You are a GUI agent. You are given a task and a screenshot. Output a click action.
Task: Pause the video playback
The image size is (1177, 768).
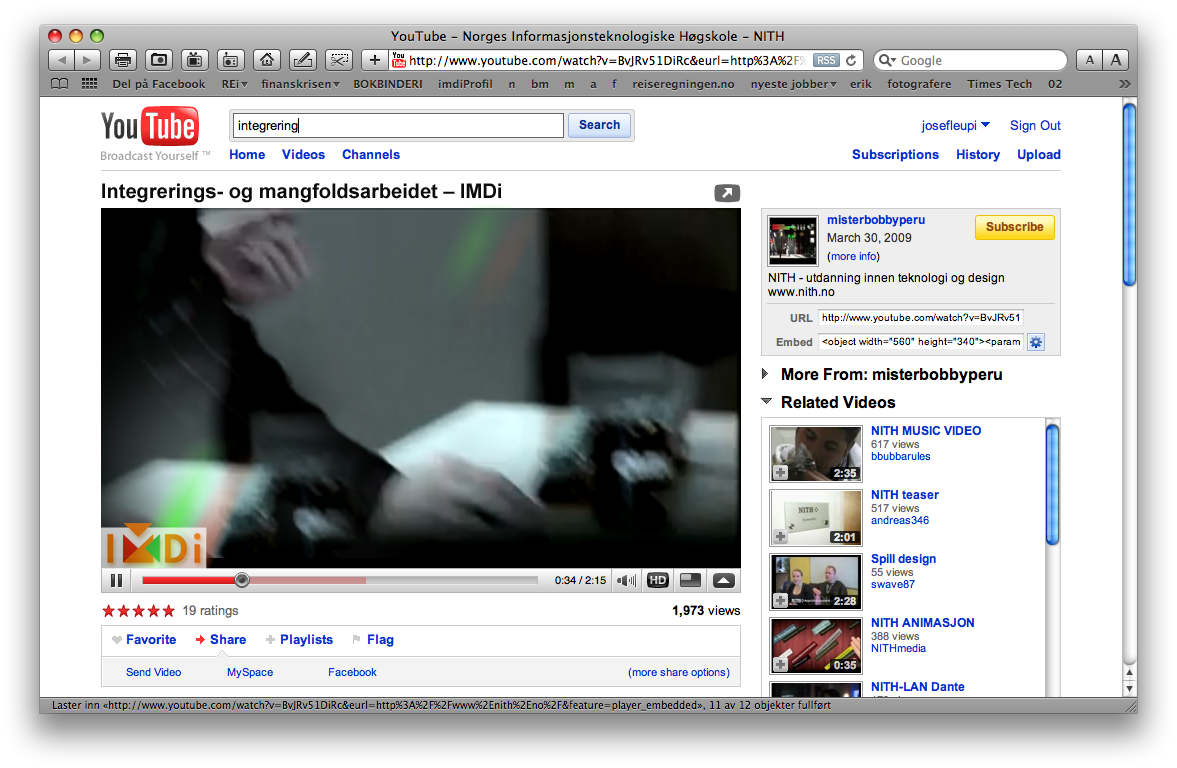[116, 580]
